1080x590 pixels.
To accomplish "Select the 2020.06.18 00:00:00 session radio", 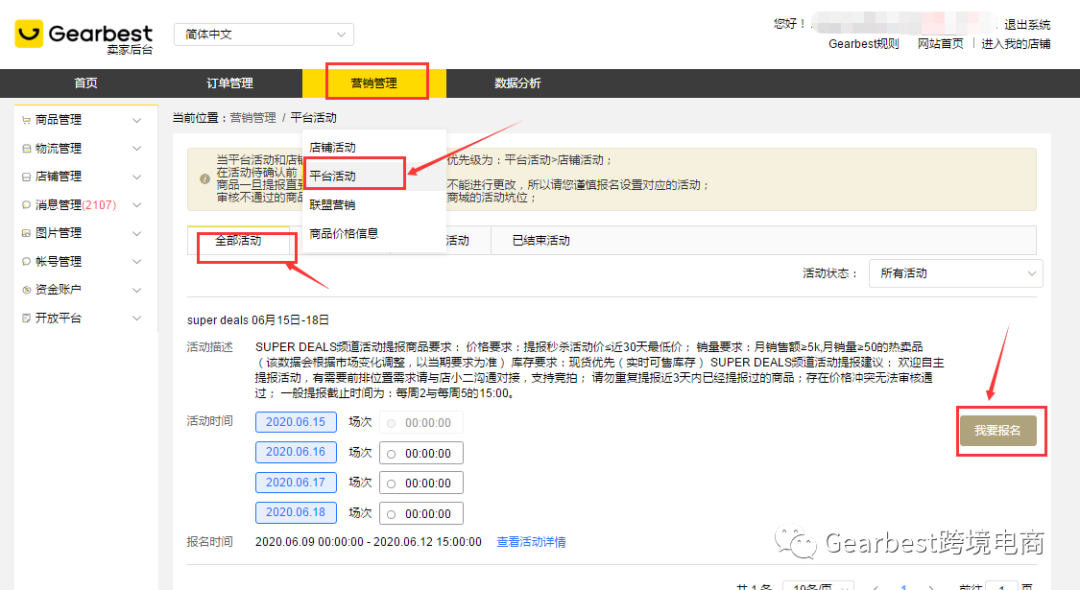I will 391,514.
